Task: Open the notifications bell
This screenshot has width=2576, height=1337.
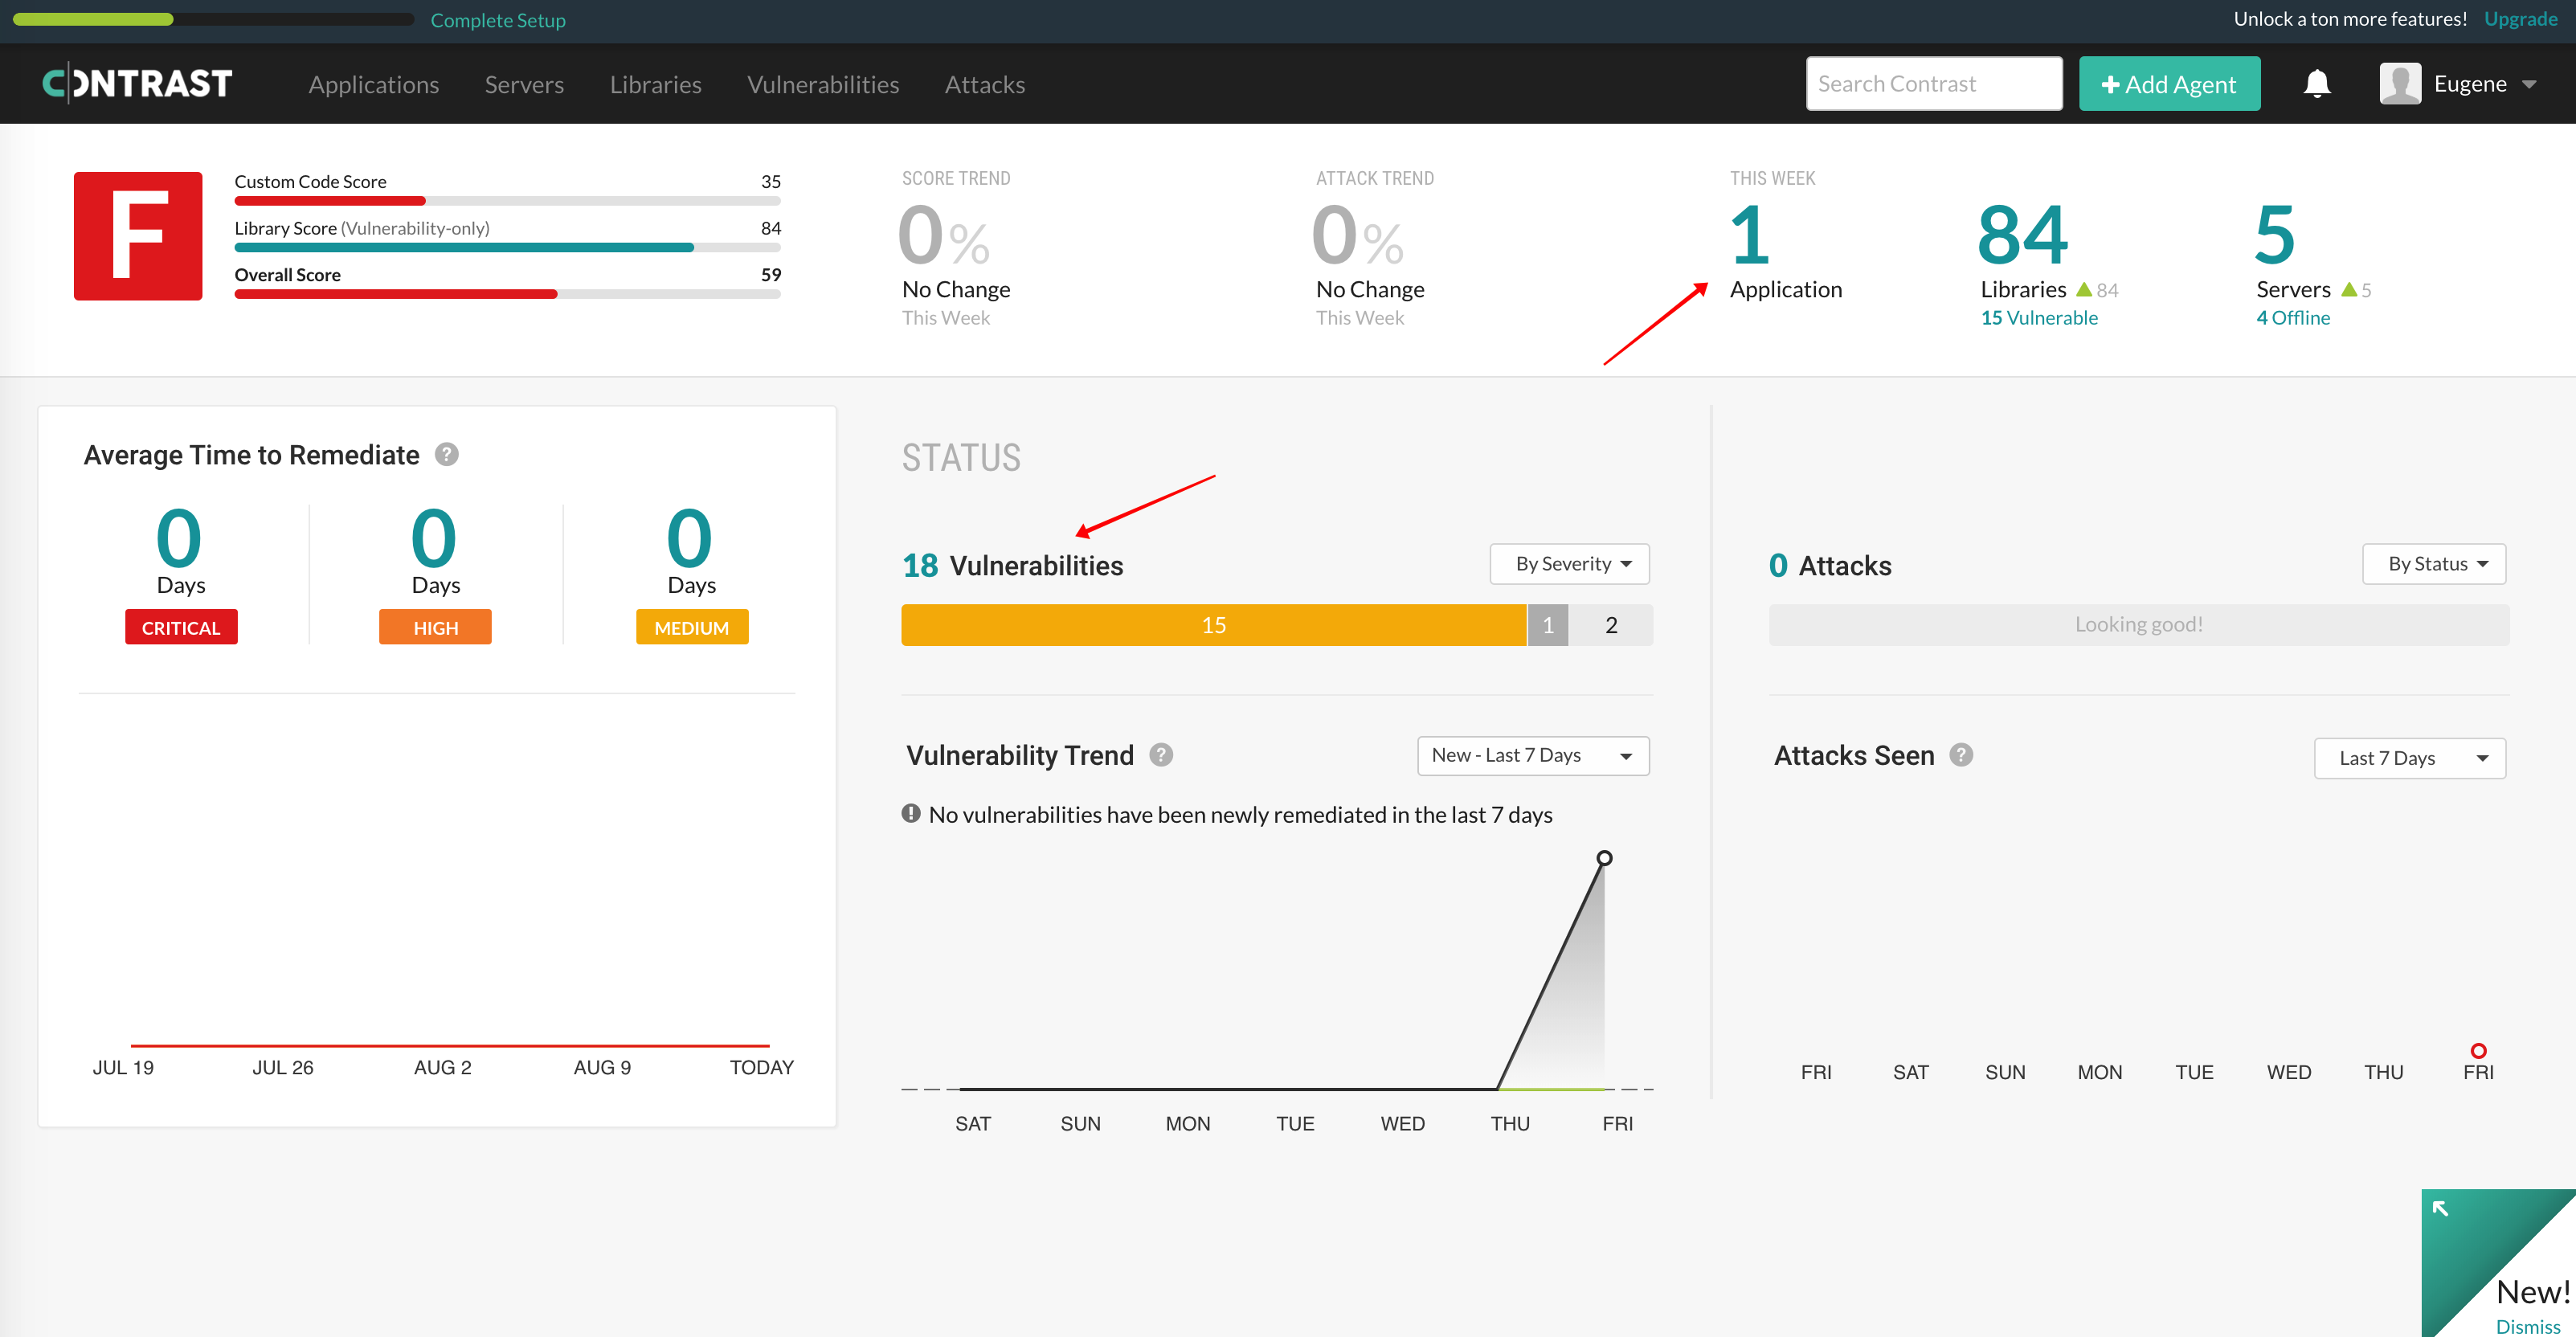Action: click(x=2317, y=84)
